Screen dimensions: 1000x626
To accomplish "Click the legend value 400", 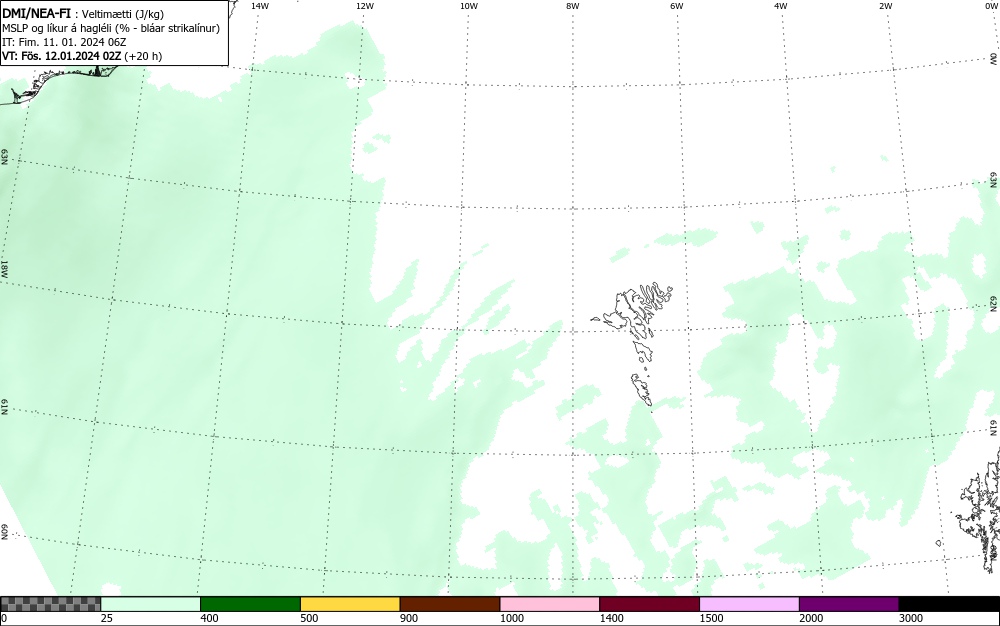I will [209, 618].
